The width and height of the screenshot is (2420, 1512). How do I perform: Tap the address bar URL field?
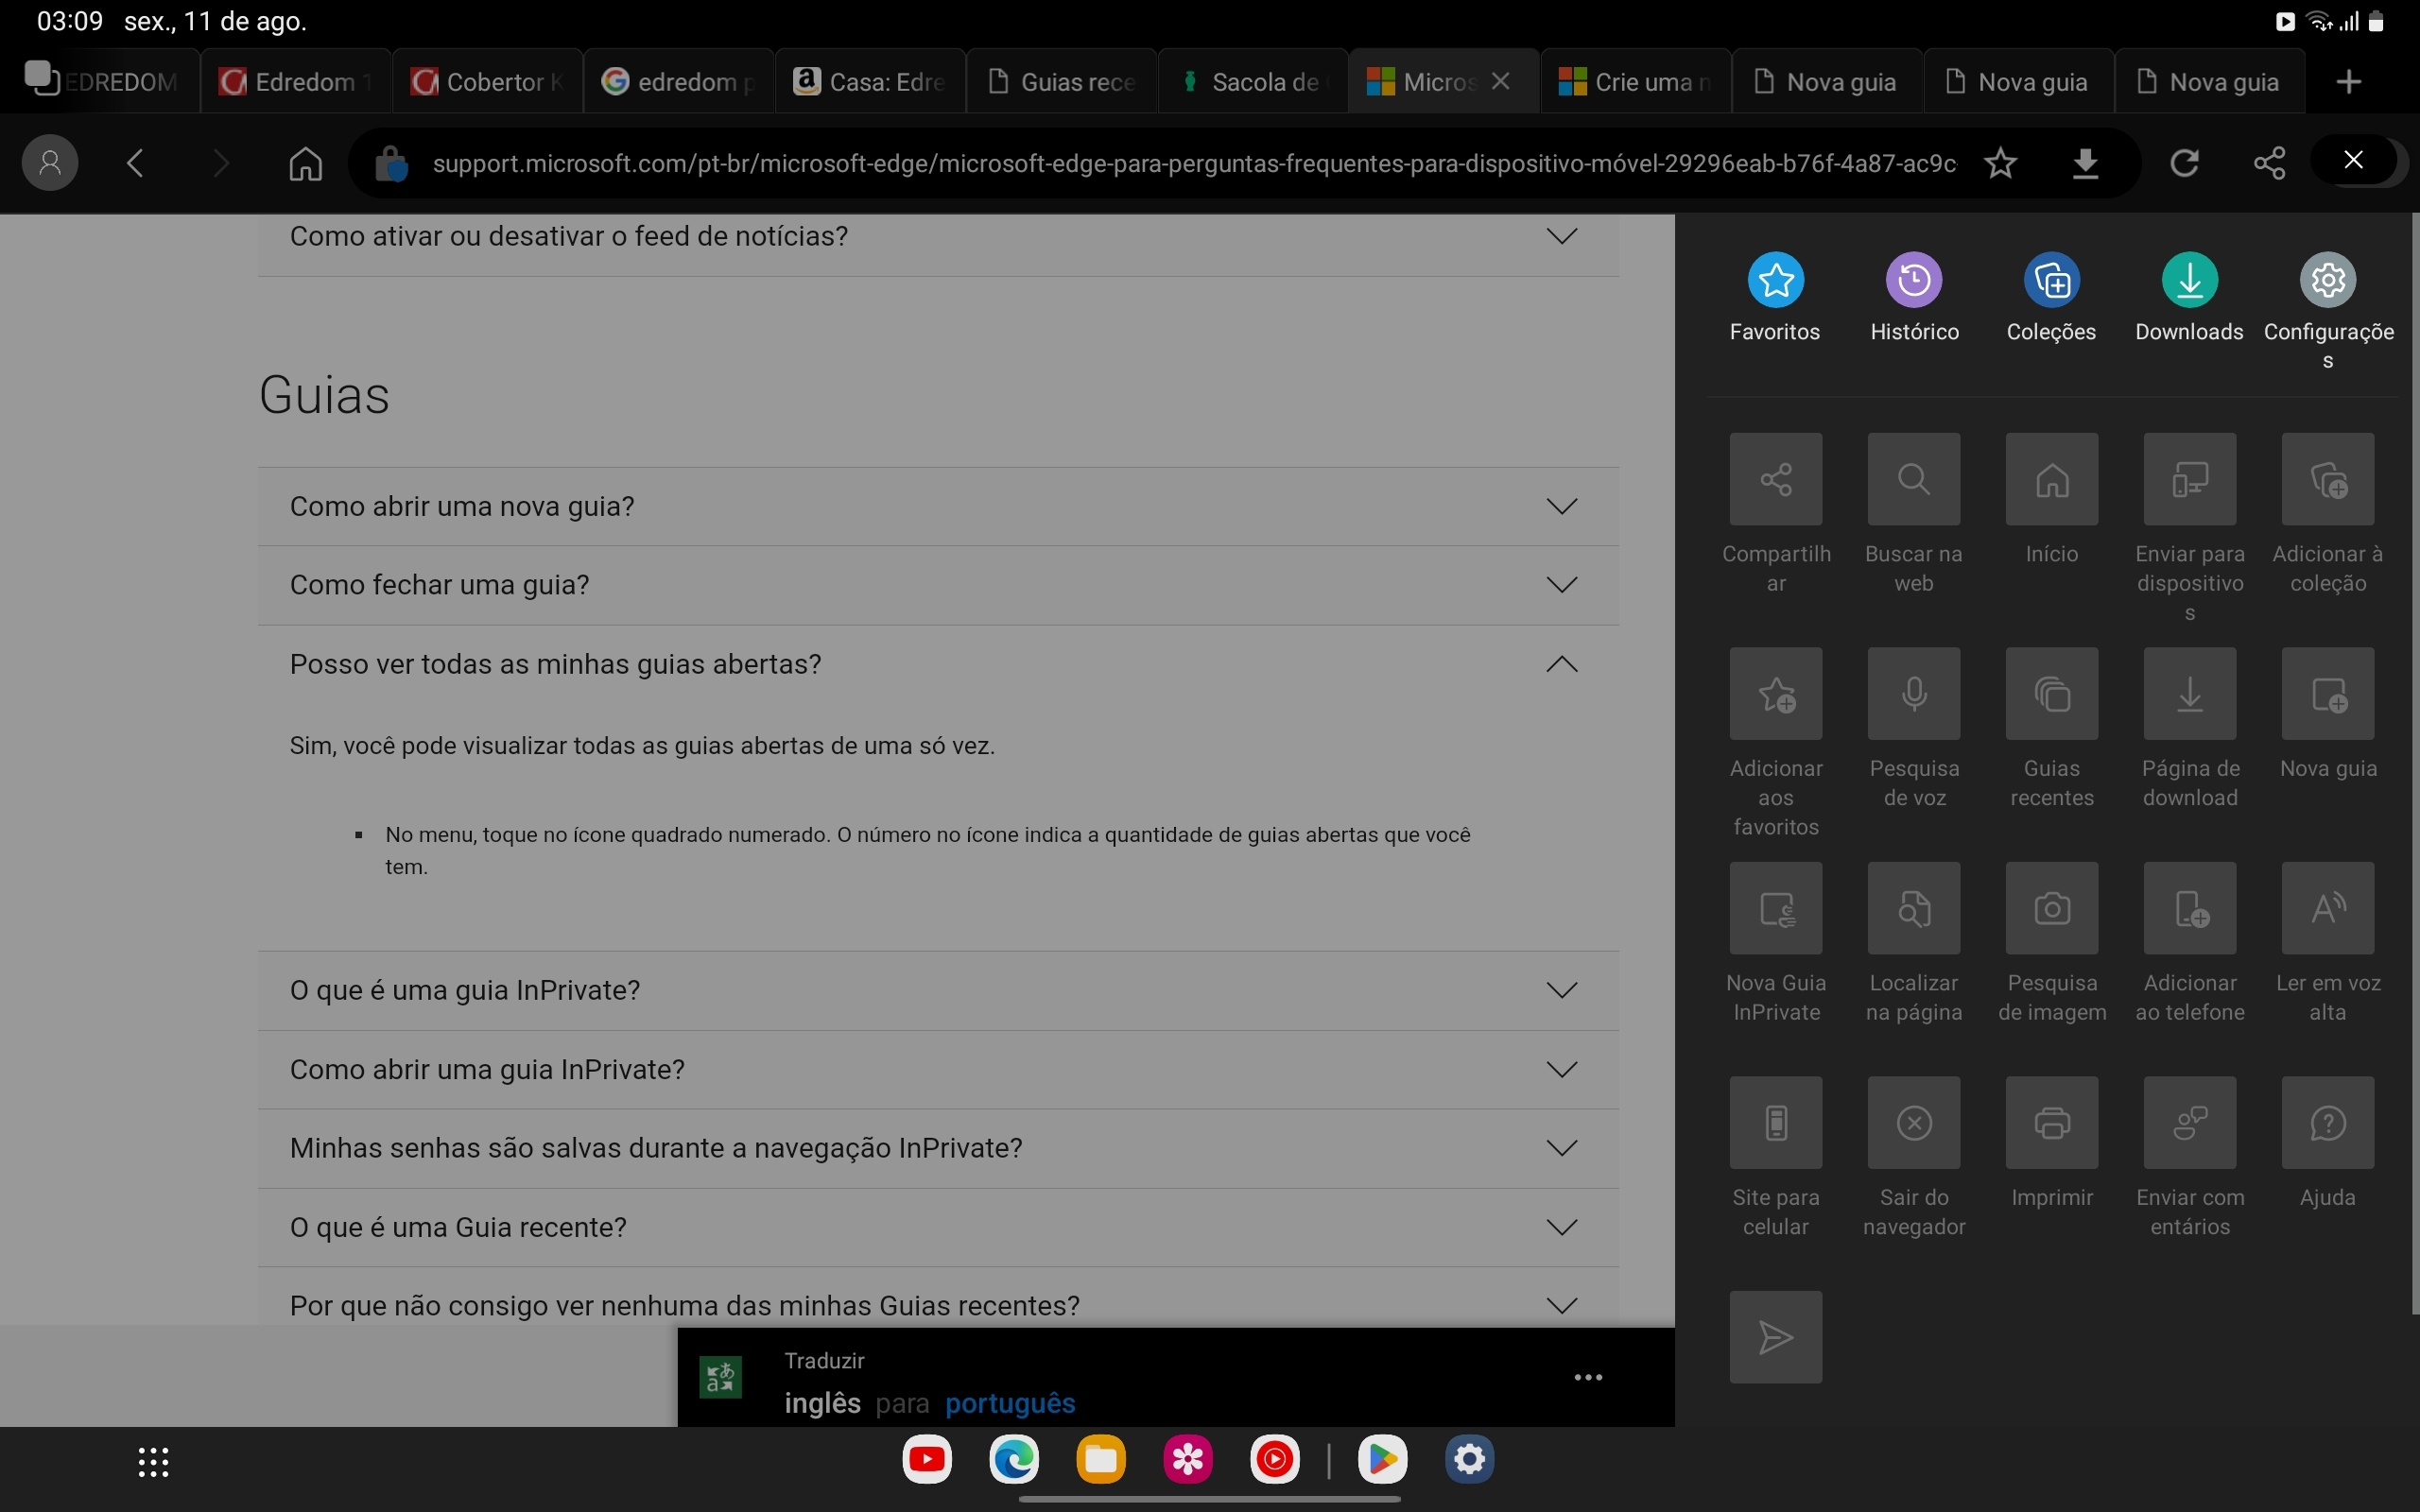(1190, 163)
